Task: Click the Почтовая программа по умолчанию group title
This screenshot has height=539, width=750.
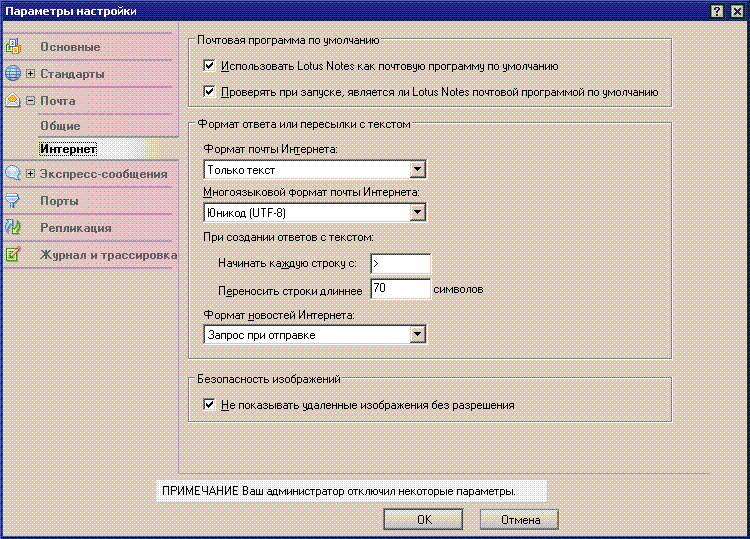Action: point(288,41)
